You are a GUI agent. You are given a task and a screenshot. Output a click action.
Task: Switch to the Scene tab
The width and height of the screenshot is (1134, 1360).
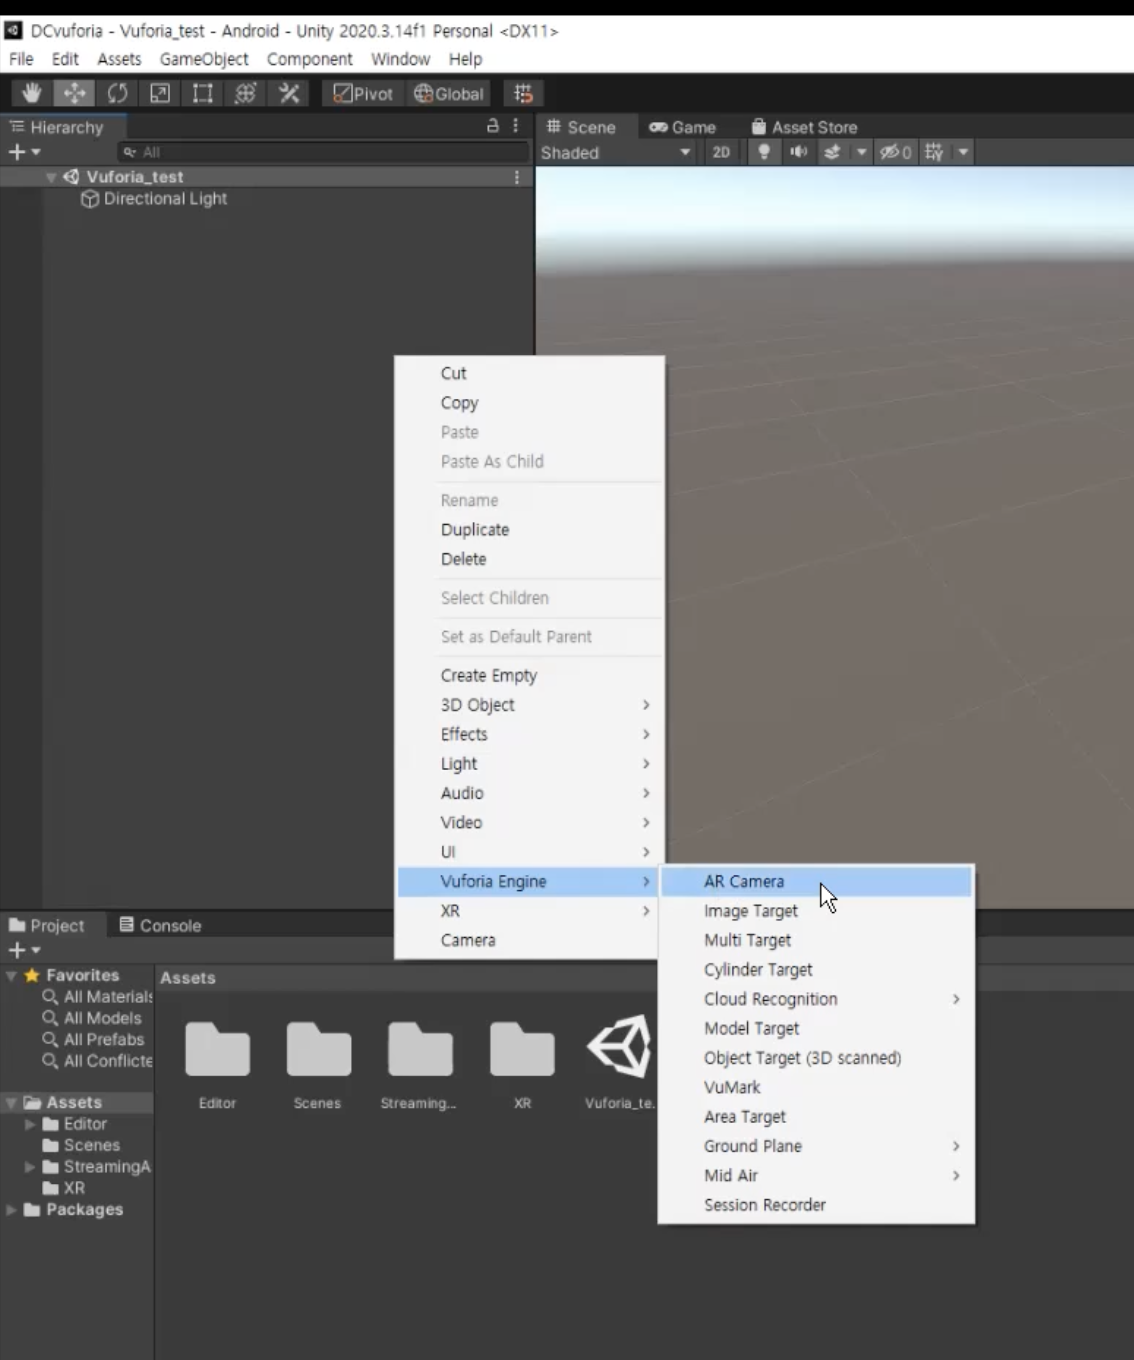click(x=581, y=127)
